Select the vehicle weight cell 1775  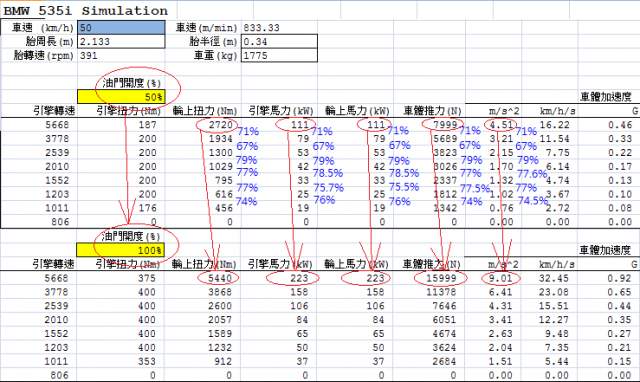pos(279,56)
